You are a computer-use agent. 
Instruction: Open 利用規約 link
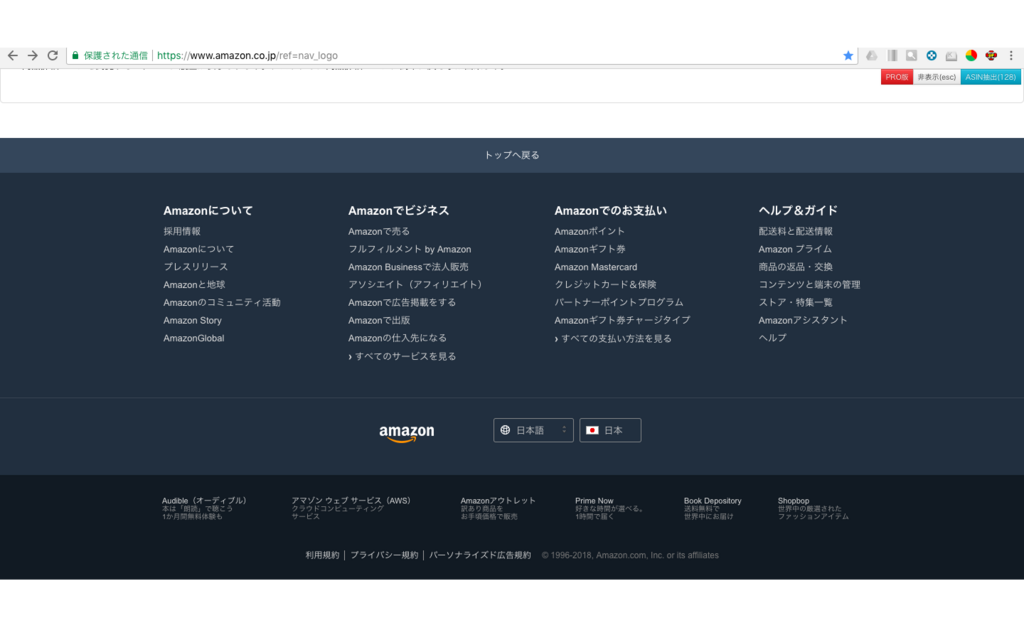[322, 555]
